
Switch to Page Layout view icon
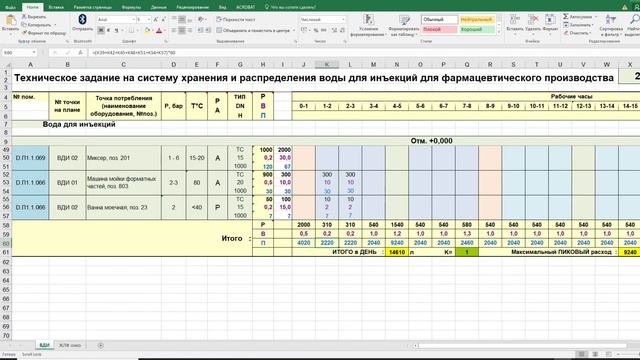point(595,354)
